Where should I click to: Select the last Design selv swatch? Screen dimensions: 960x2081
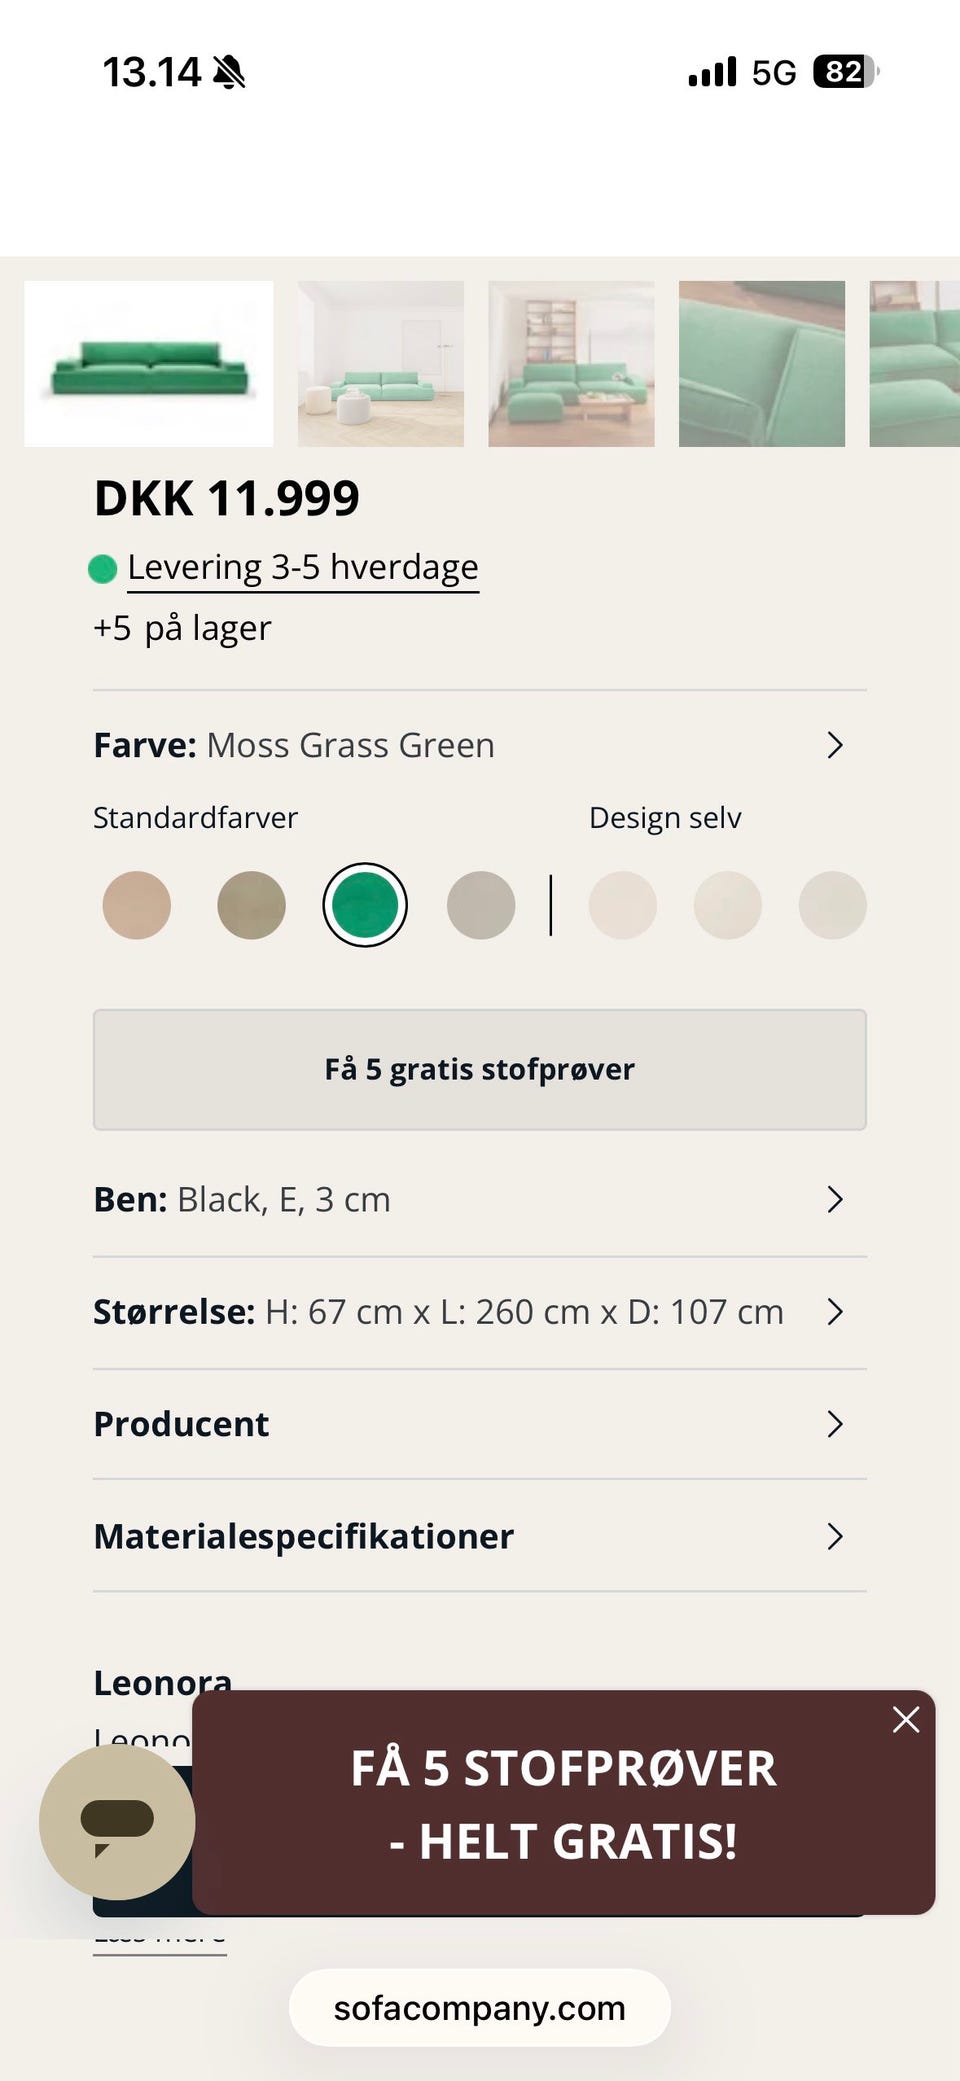[832, 905]
